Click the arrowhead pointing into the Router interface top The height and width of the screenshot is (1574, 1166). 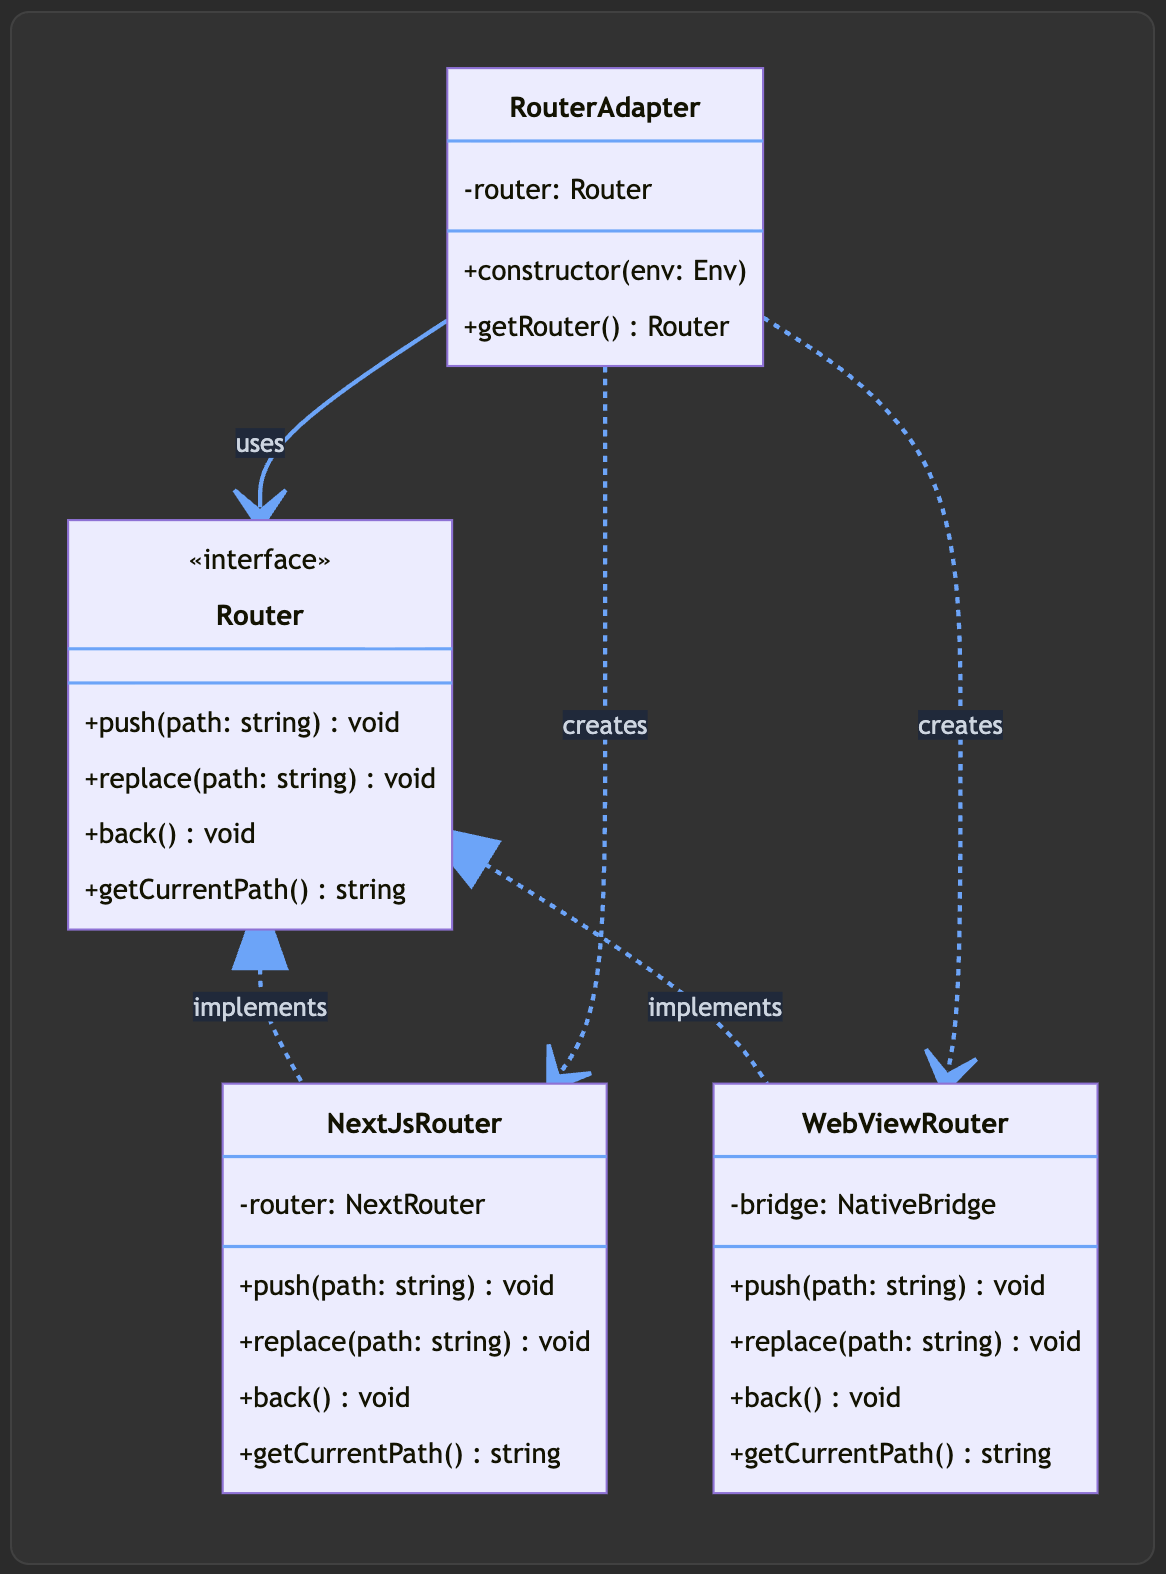click(260, 504)
